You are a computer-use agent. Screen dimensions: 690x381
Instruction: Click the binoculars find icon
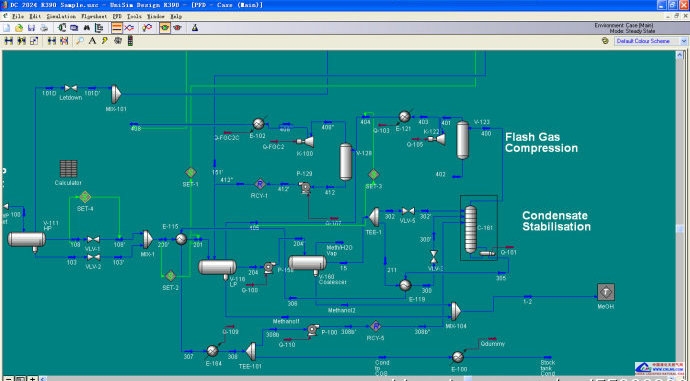point(87,28)
